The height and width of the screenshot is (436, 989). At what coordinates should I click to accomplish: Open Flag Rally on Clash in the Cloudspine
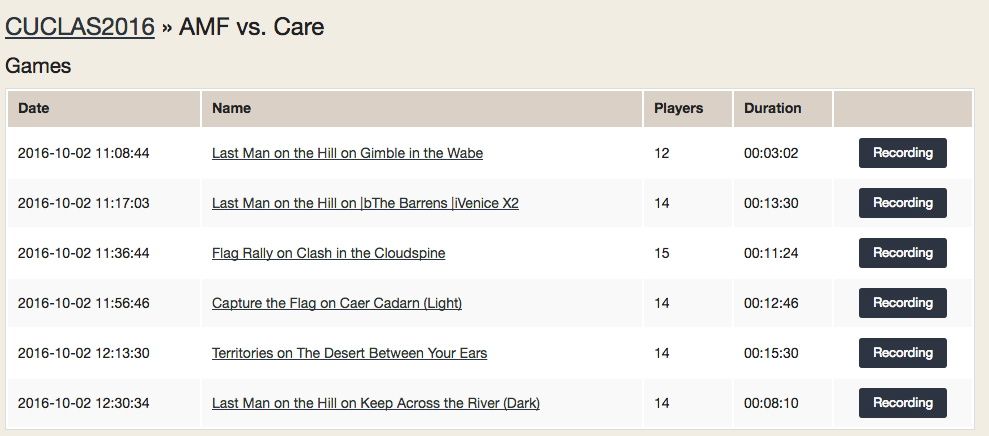328,253
